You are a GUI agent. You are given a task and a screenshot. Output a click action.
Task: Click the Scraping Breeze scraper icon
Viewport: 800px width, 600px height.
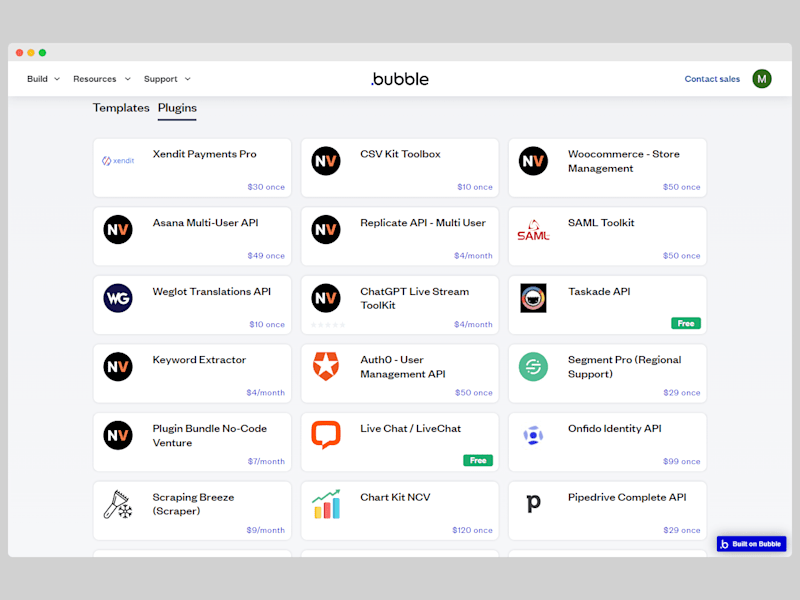[118, 504]
